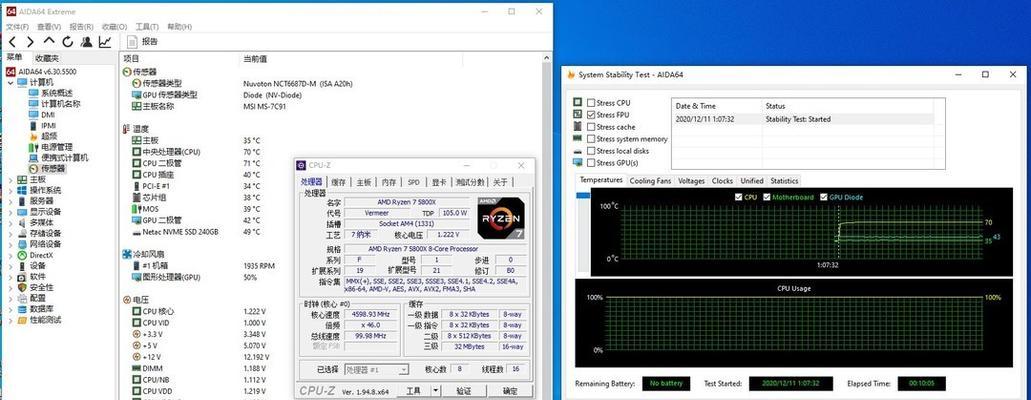
Task: Select the 便携式计算机 tree item
Action: pyautogui.click(x=64, y=158)
